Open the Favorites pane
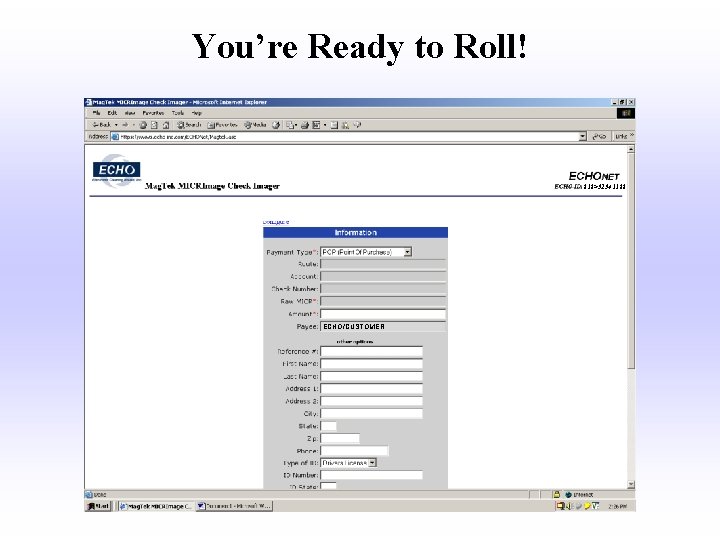Screen dimensions: 720x540 [222, 125]
